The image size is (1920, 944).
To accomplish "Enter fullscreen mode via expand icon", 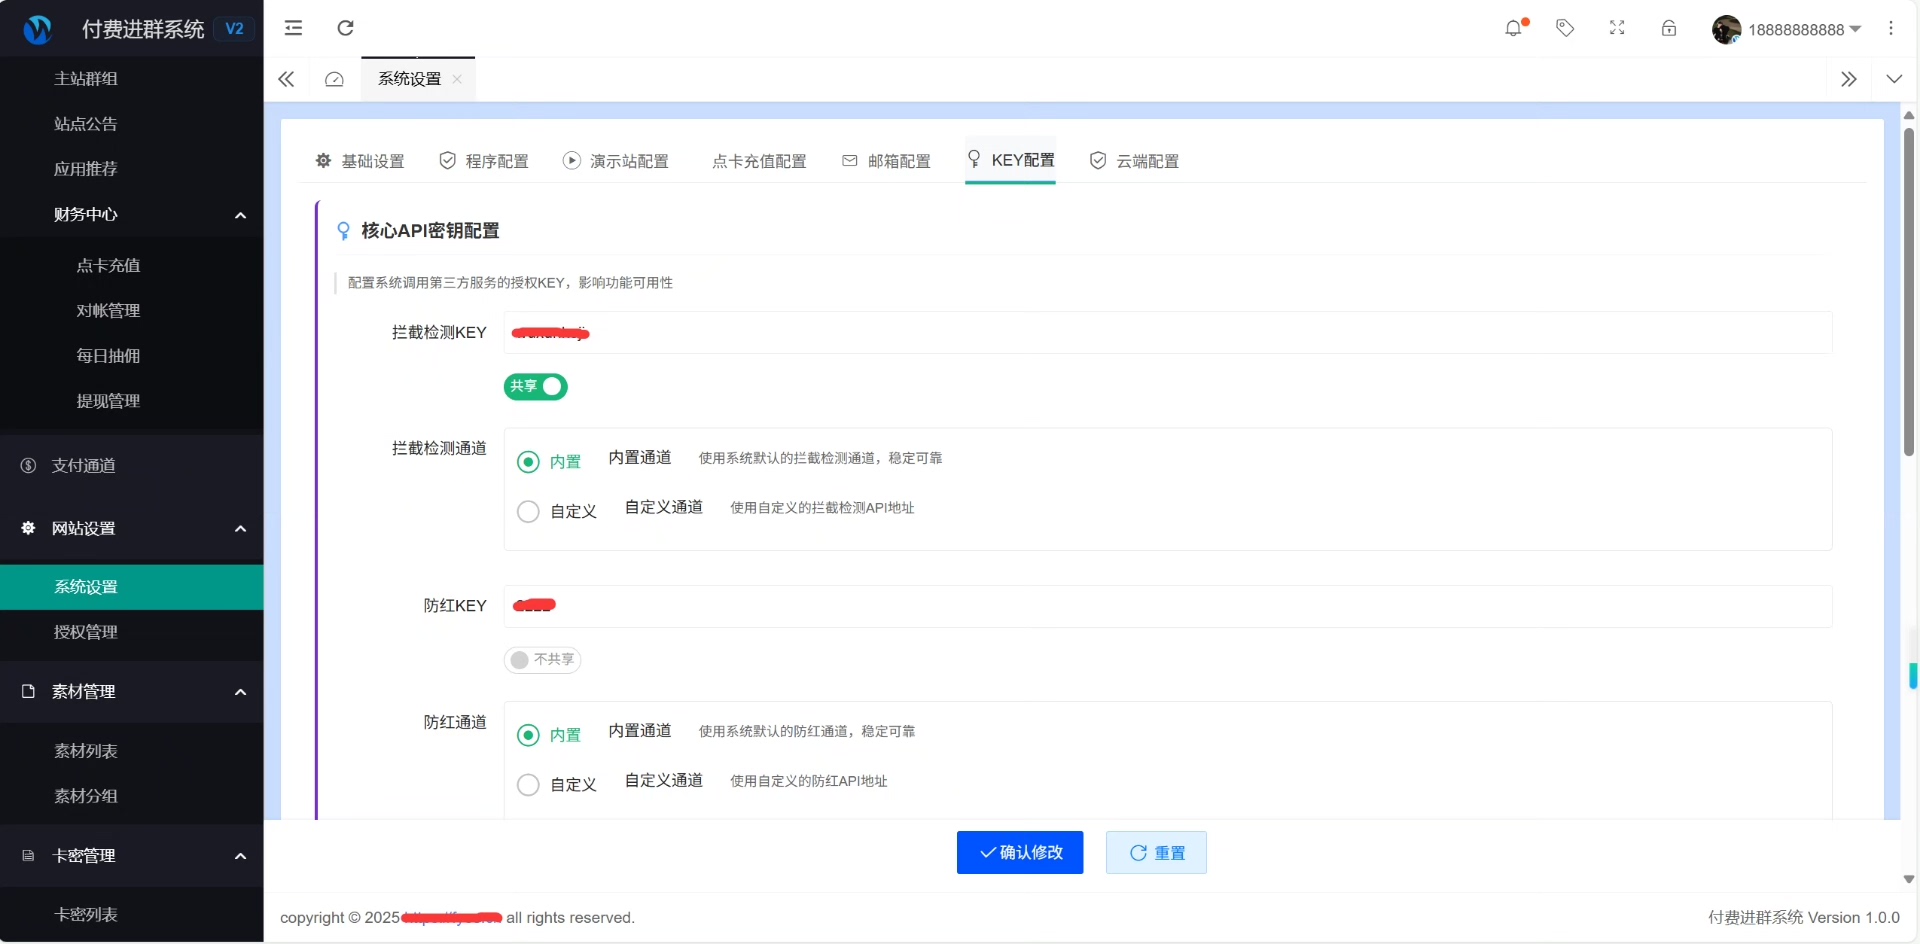I will (x=1617, y=28).
